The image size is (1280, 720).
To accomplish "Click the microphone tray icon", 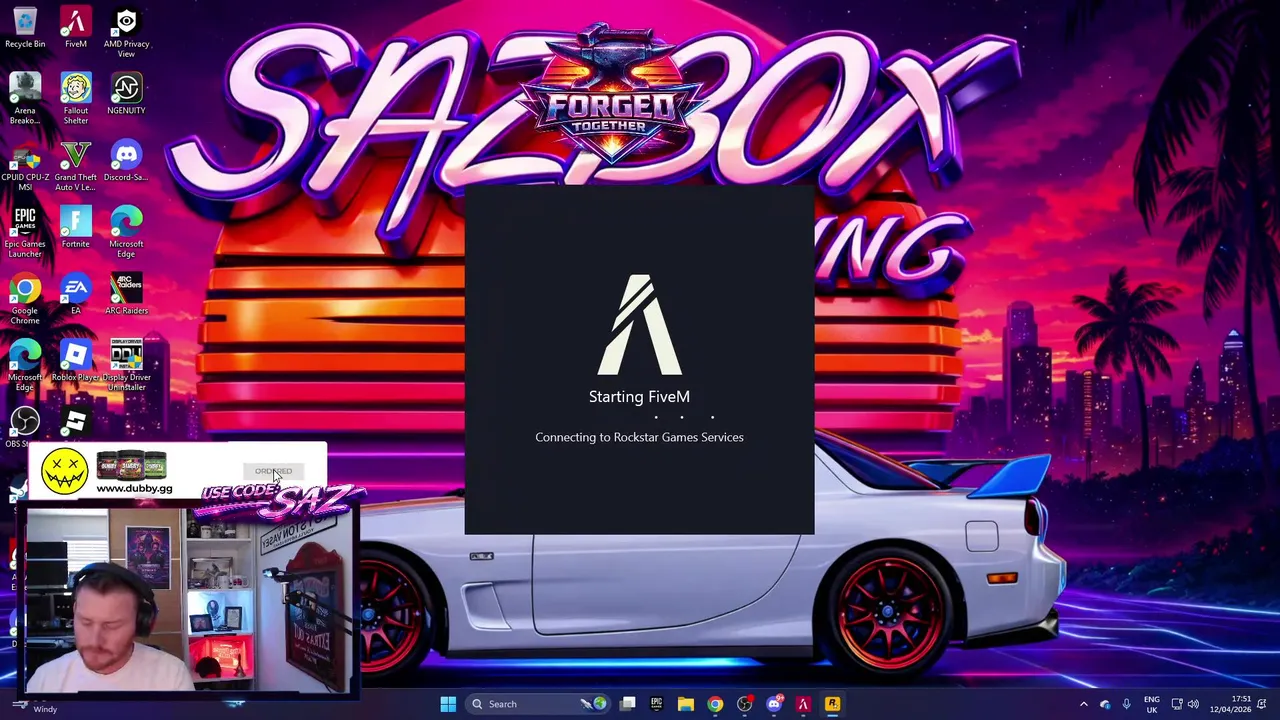I will [x=1126, y=704].
